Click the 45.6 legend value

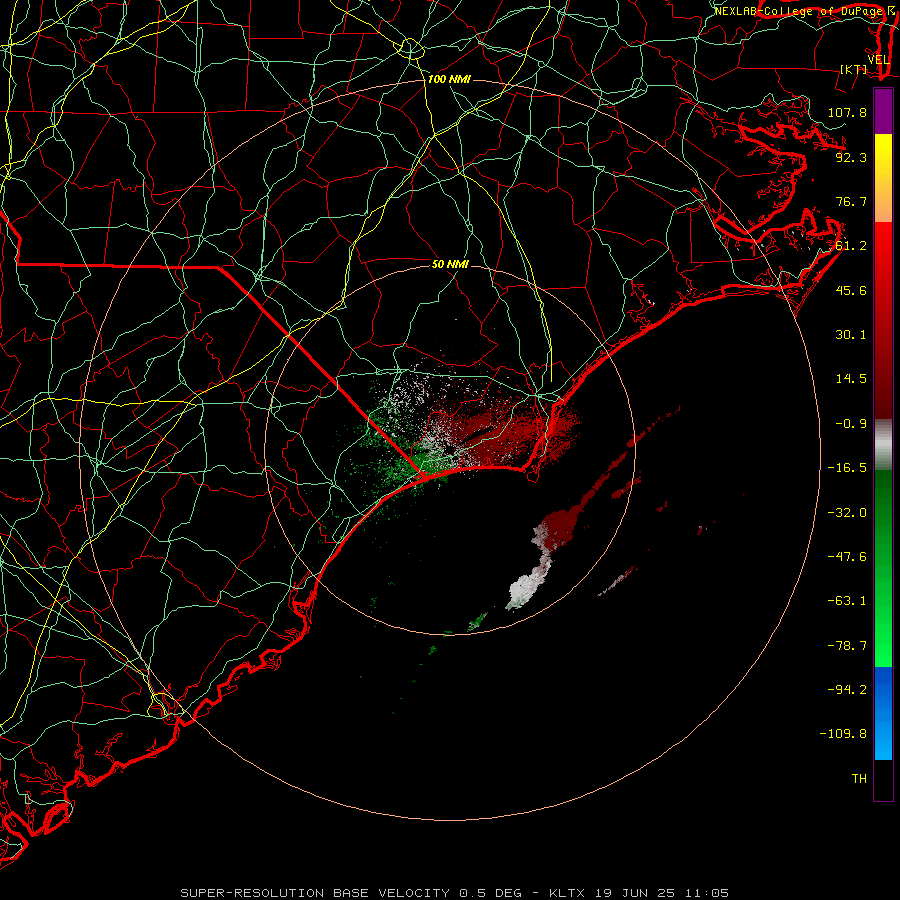coord(851,290)
